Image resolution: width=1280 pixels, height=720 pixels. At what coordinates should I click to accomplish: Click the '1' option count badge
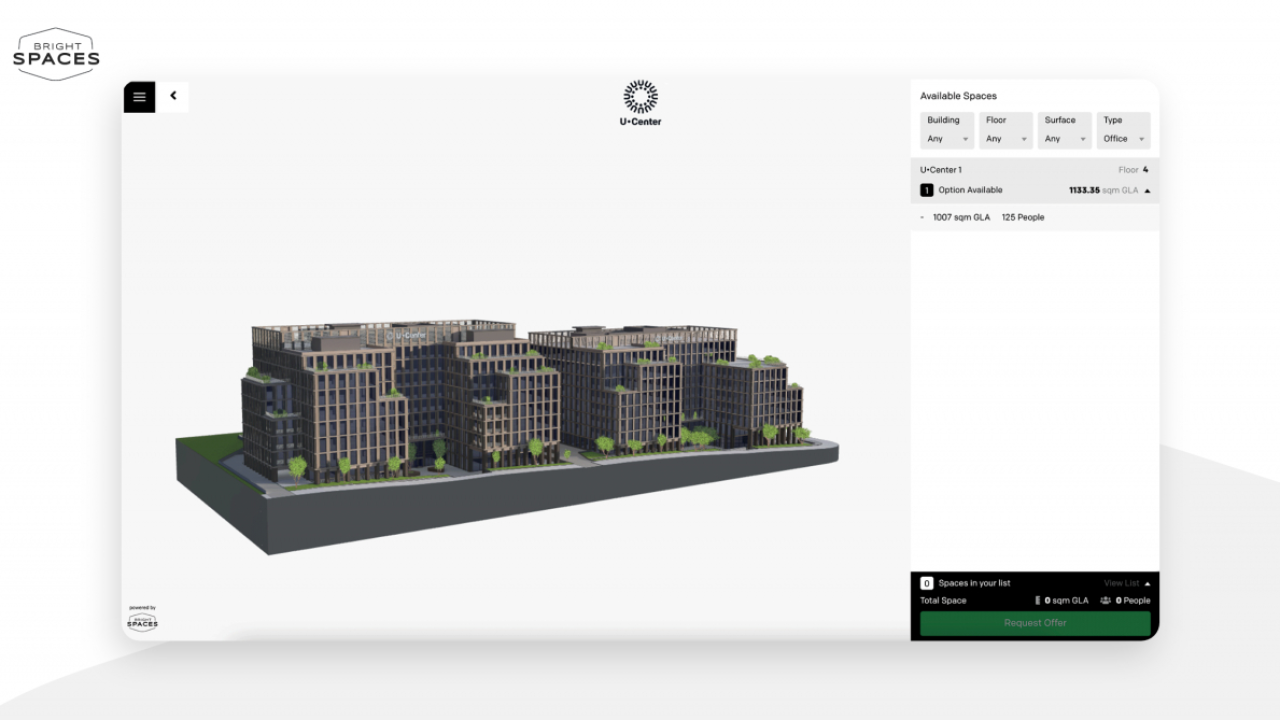click(x=926, y=190)
